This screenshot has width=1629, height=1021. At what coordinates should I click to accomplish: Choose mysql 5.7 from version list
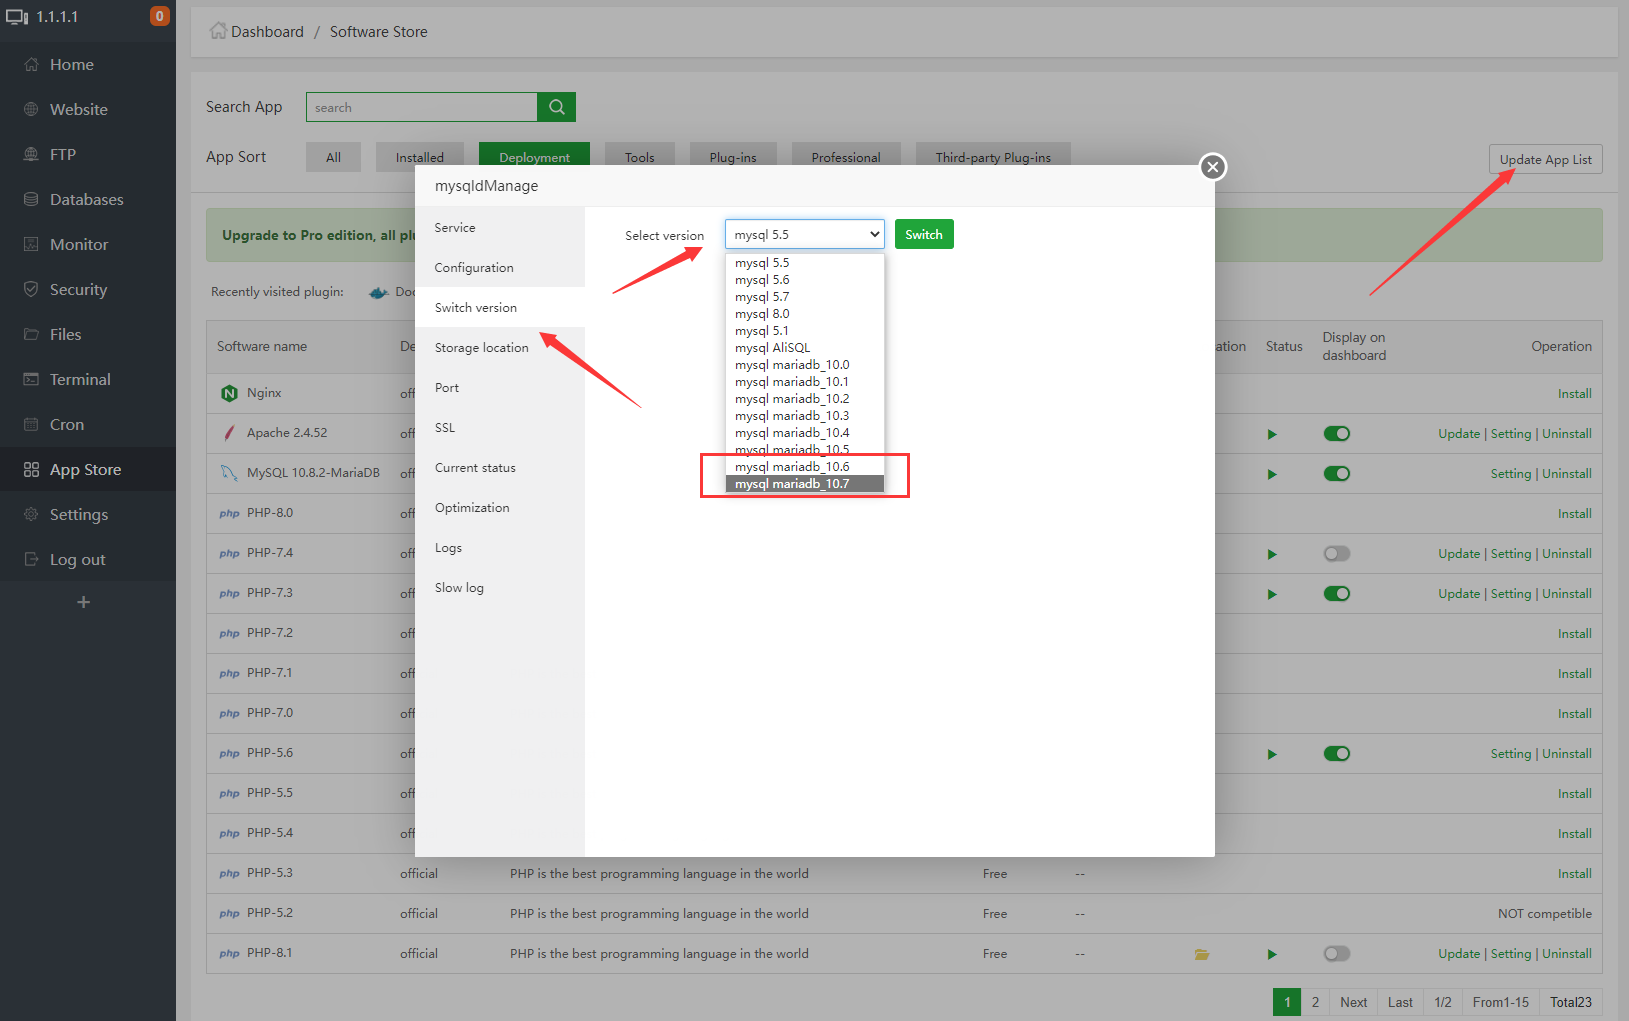805,297
